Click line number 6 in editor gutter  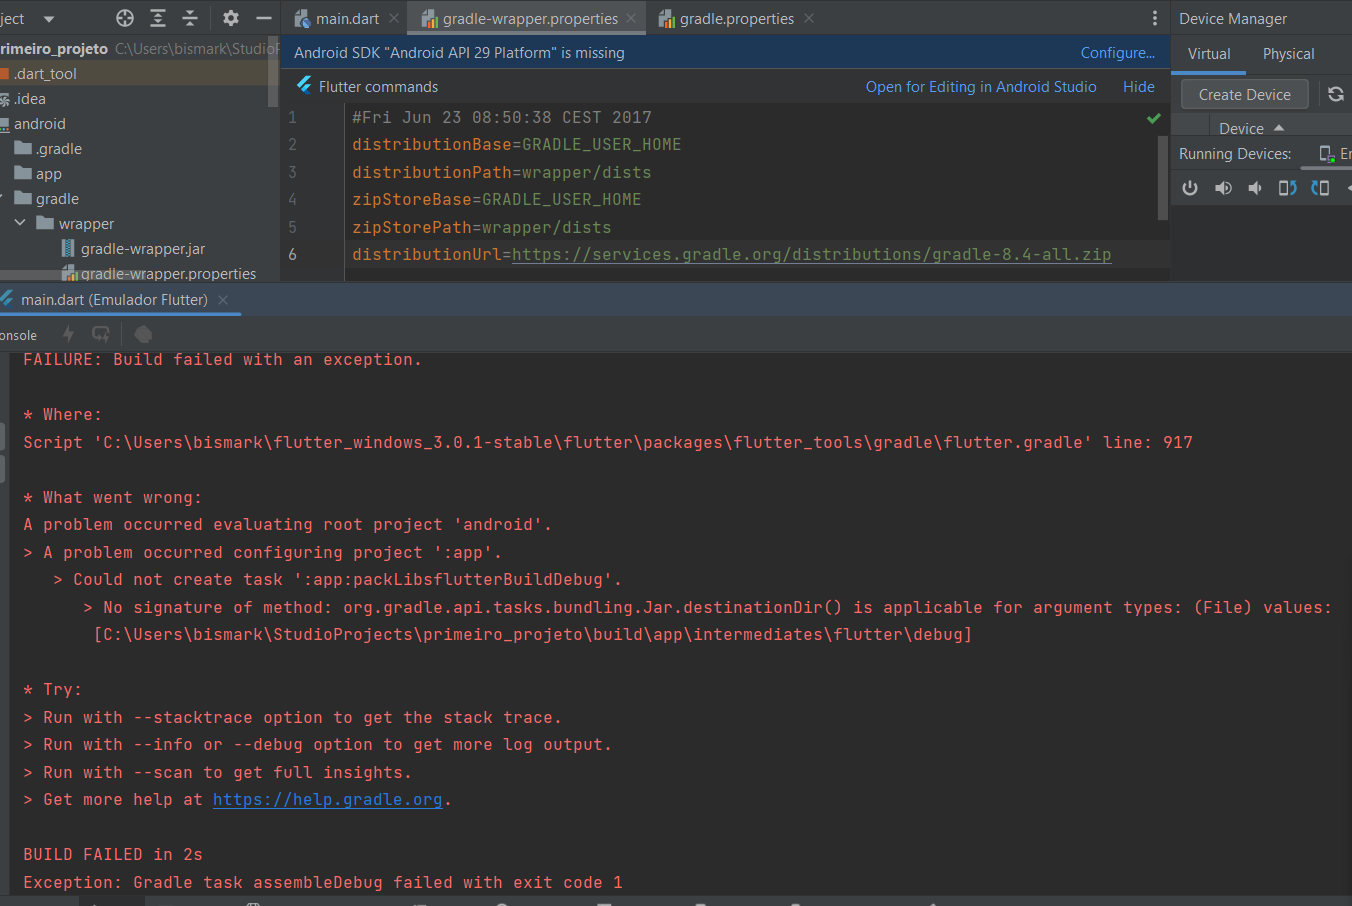(x=292, y=254)
